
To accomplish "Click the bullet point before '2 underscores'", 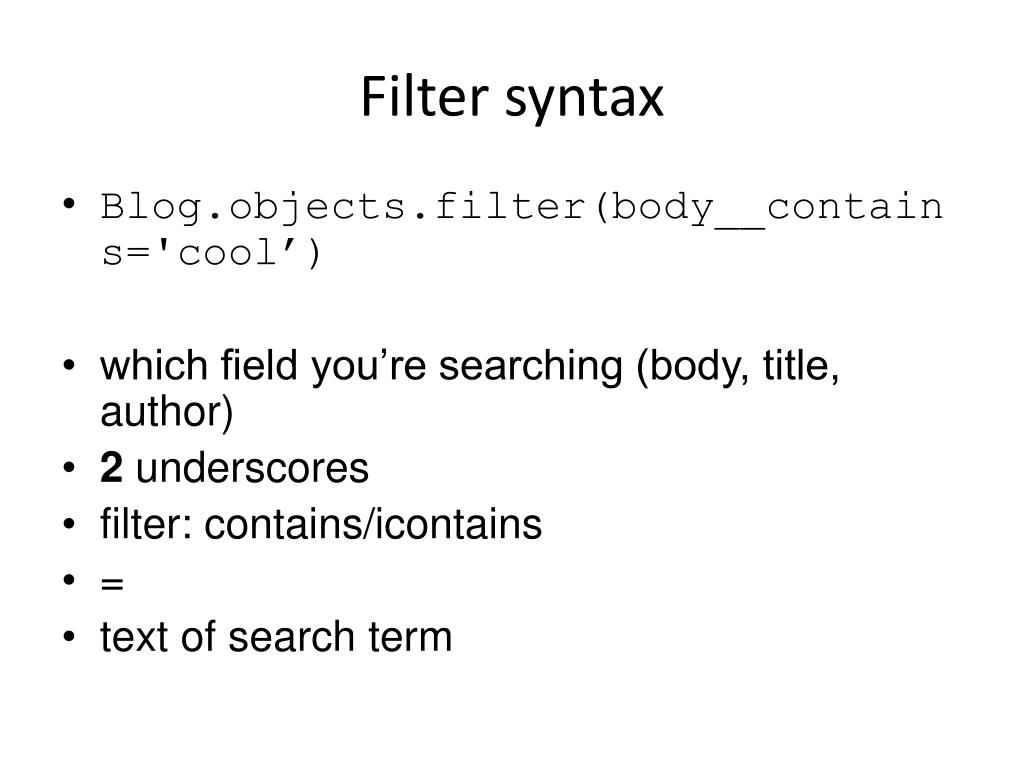I will (69, 468).
